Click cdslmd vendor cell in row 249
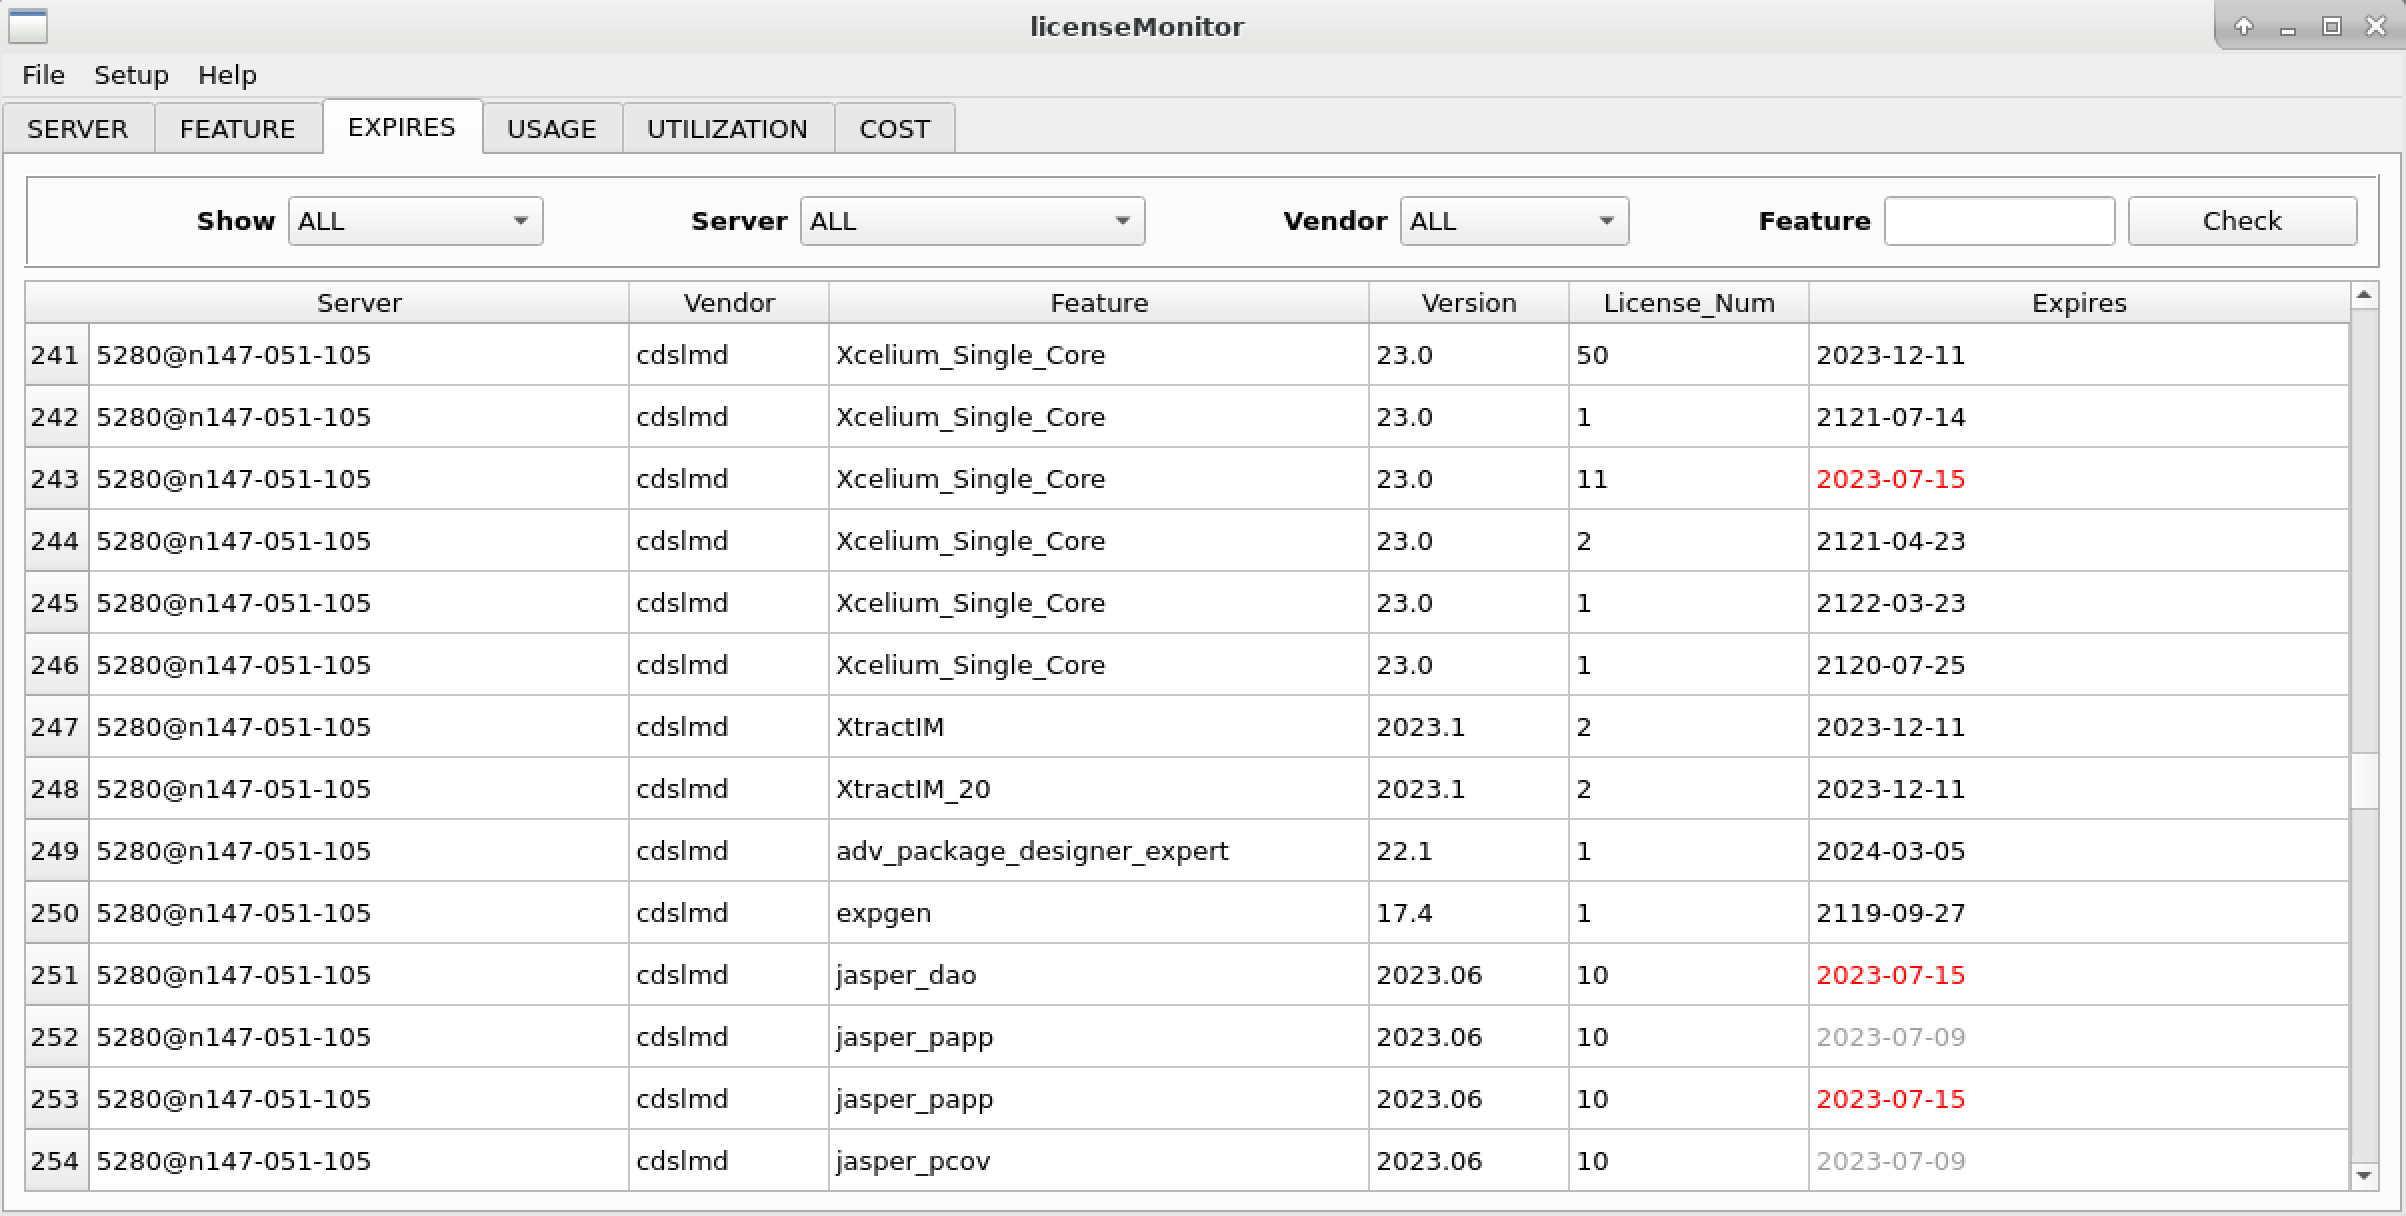 tap(729, 851)
